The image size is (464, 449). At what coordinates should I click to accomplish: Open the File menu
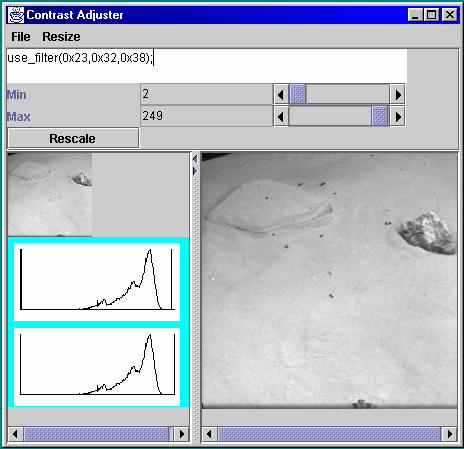click(21, 37)
